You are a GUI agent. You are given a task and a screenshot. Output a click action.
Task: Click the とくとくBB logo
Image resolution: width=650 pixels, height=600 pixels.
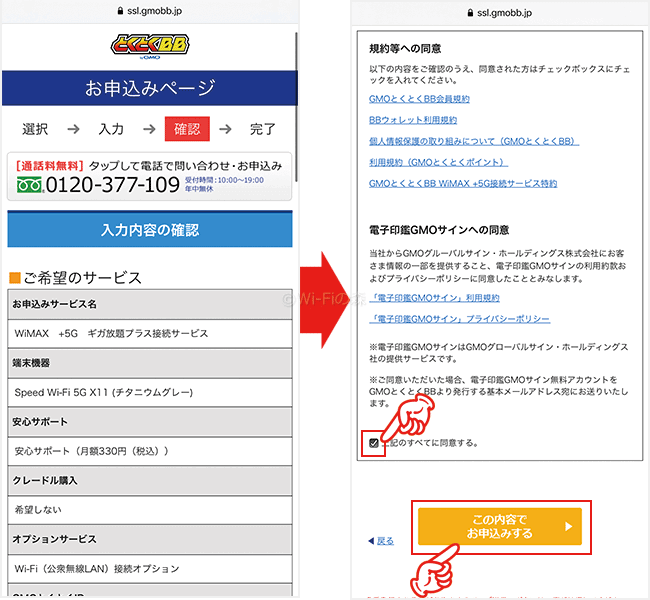150,46
